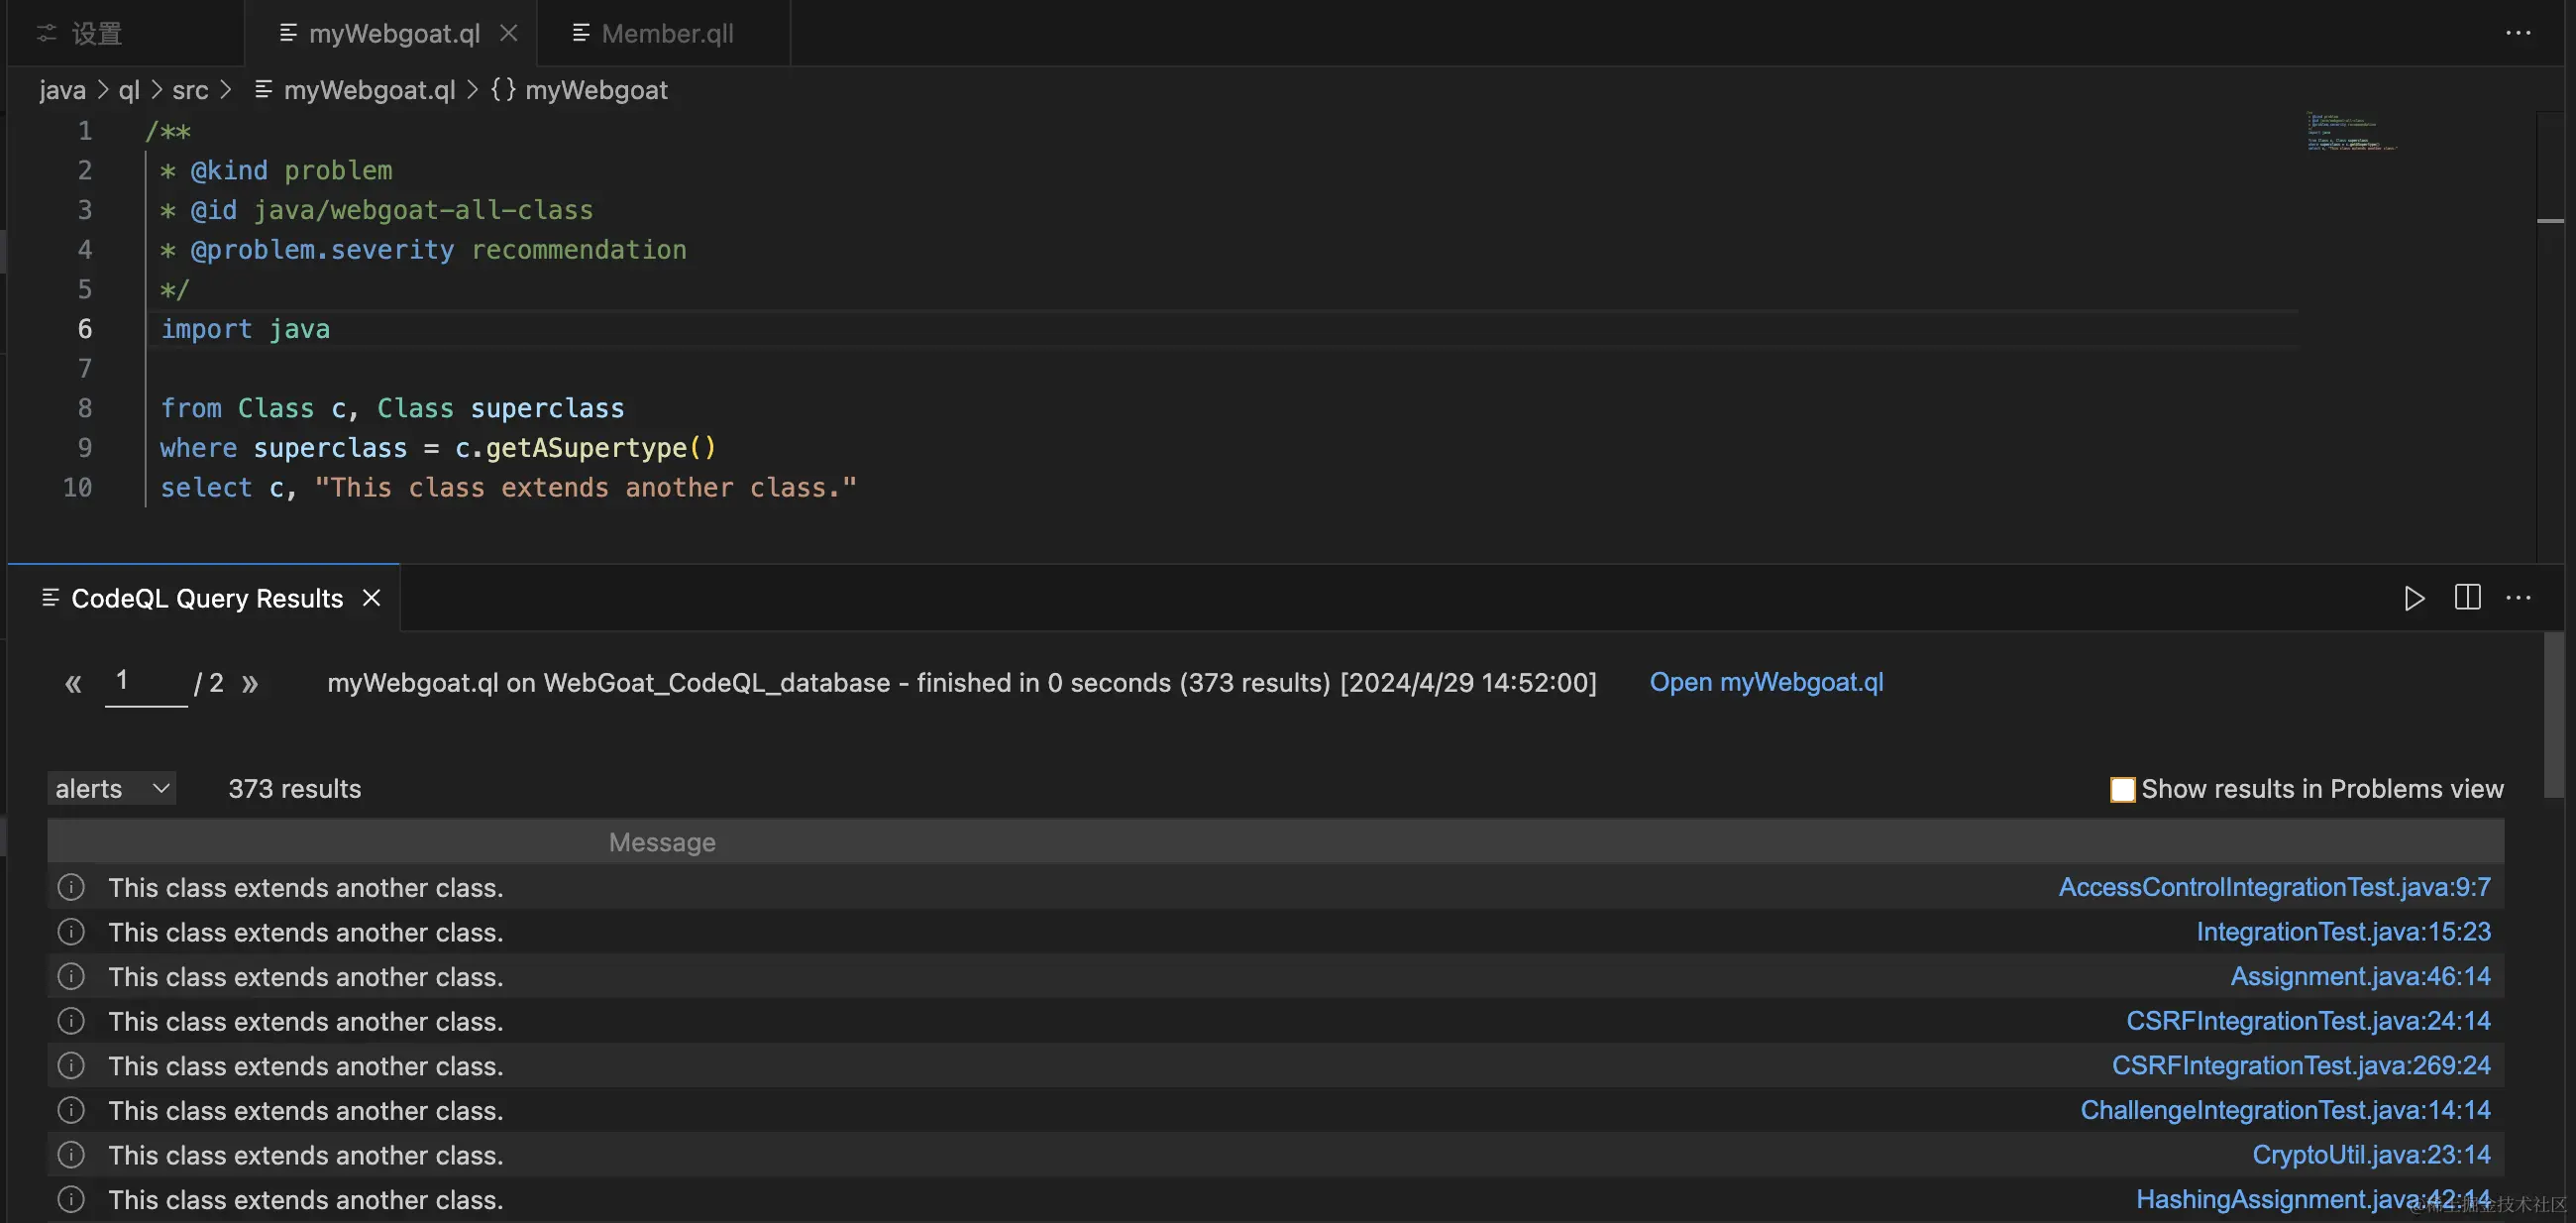2576x1223 pixels.
Task: Open HashingAssignment.java:42:14 location link
Action: pyautogui.click(x=2313, y=1199)
